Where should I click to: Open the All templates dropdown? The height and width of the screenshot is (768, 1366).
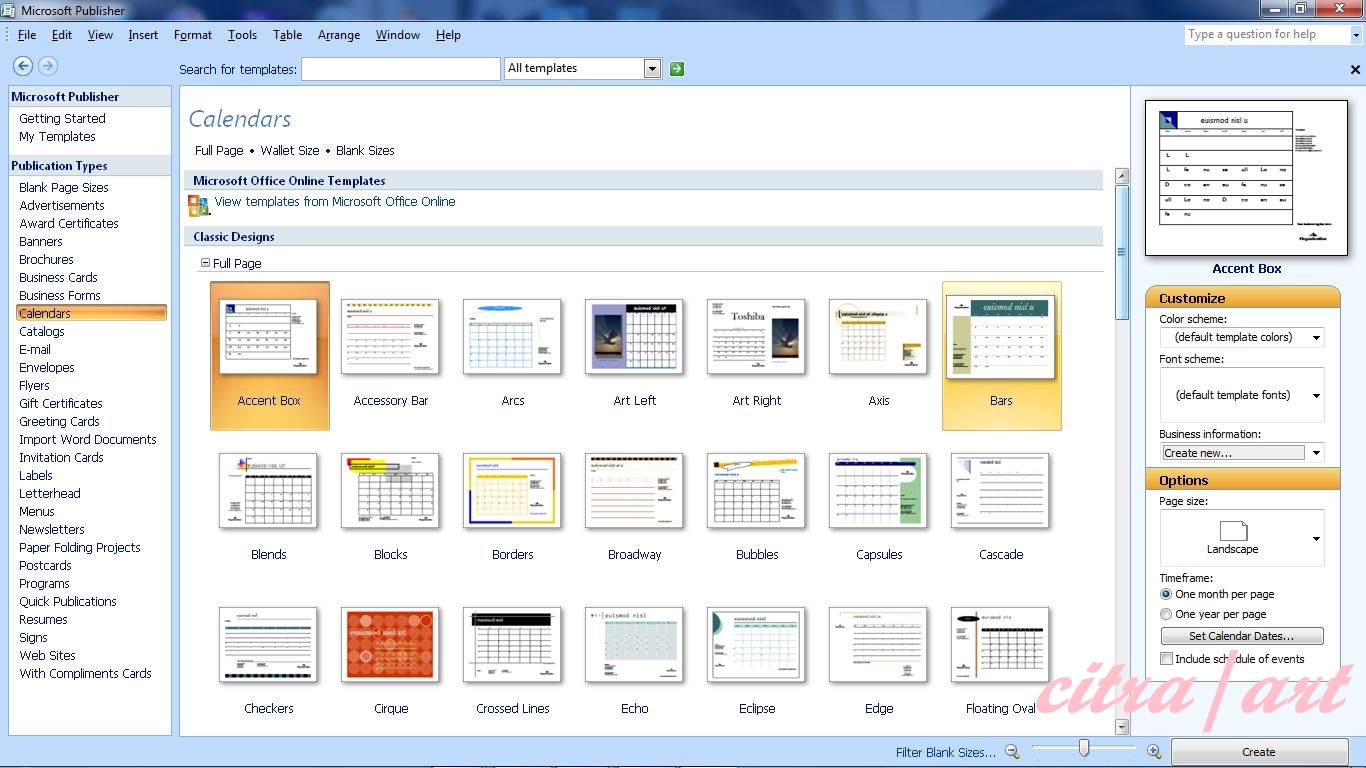pos(653,69)
